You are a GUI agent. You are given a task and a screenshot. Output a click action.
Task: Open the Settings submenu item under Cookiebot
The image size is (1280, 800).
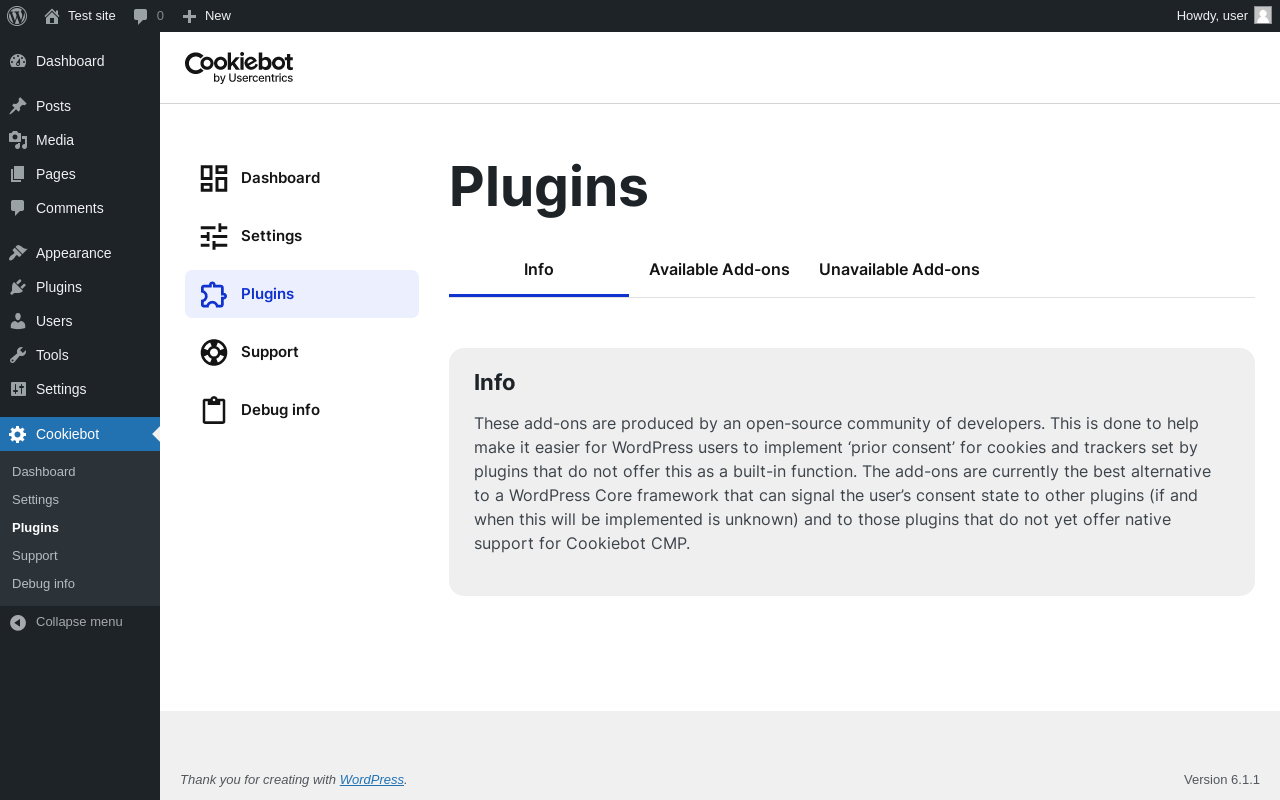[35, 500]
